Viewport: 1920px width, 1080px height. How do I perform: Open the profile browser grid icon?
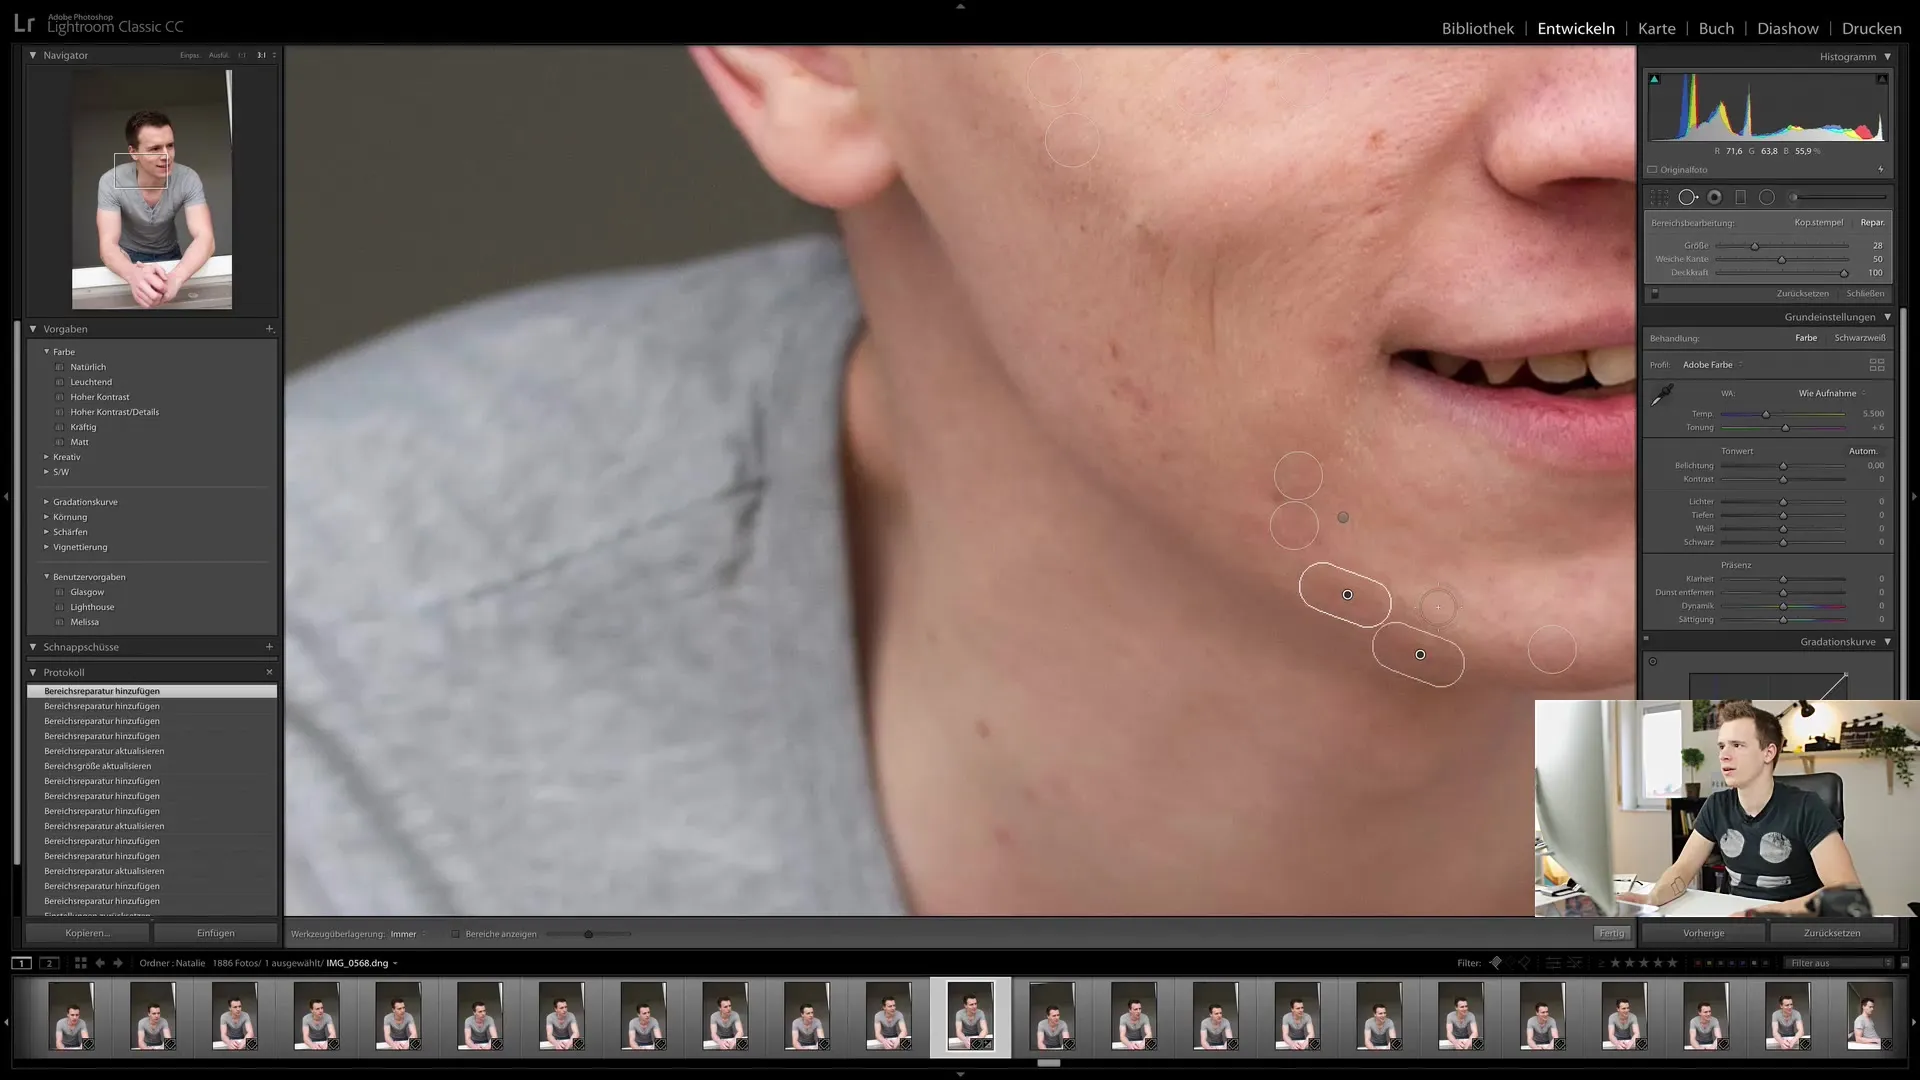(x=1877, y=365)
